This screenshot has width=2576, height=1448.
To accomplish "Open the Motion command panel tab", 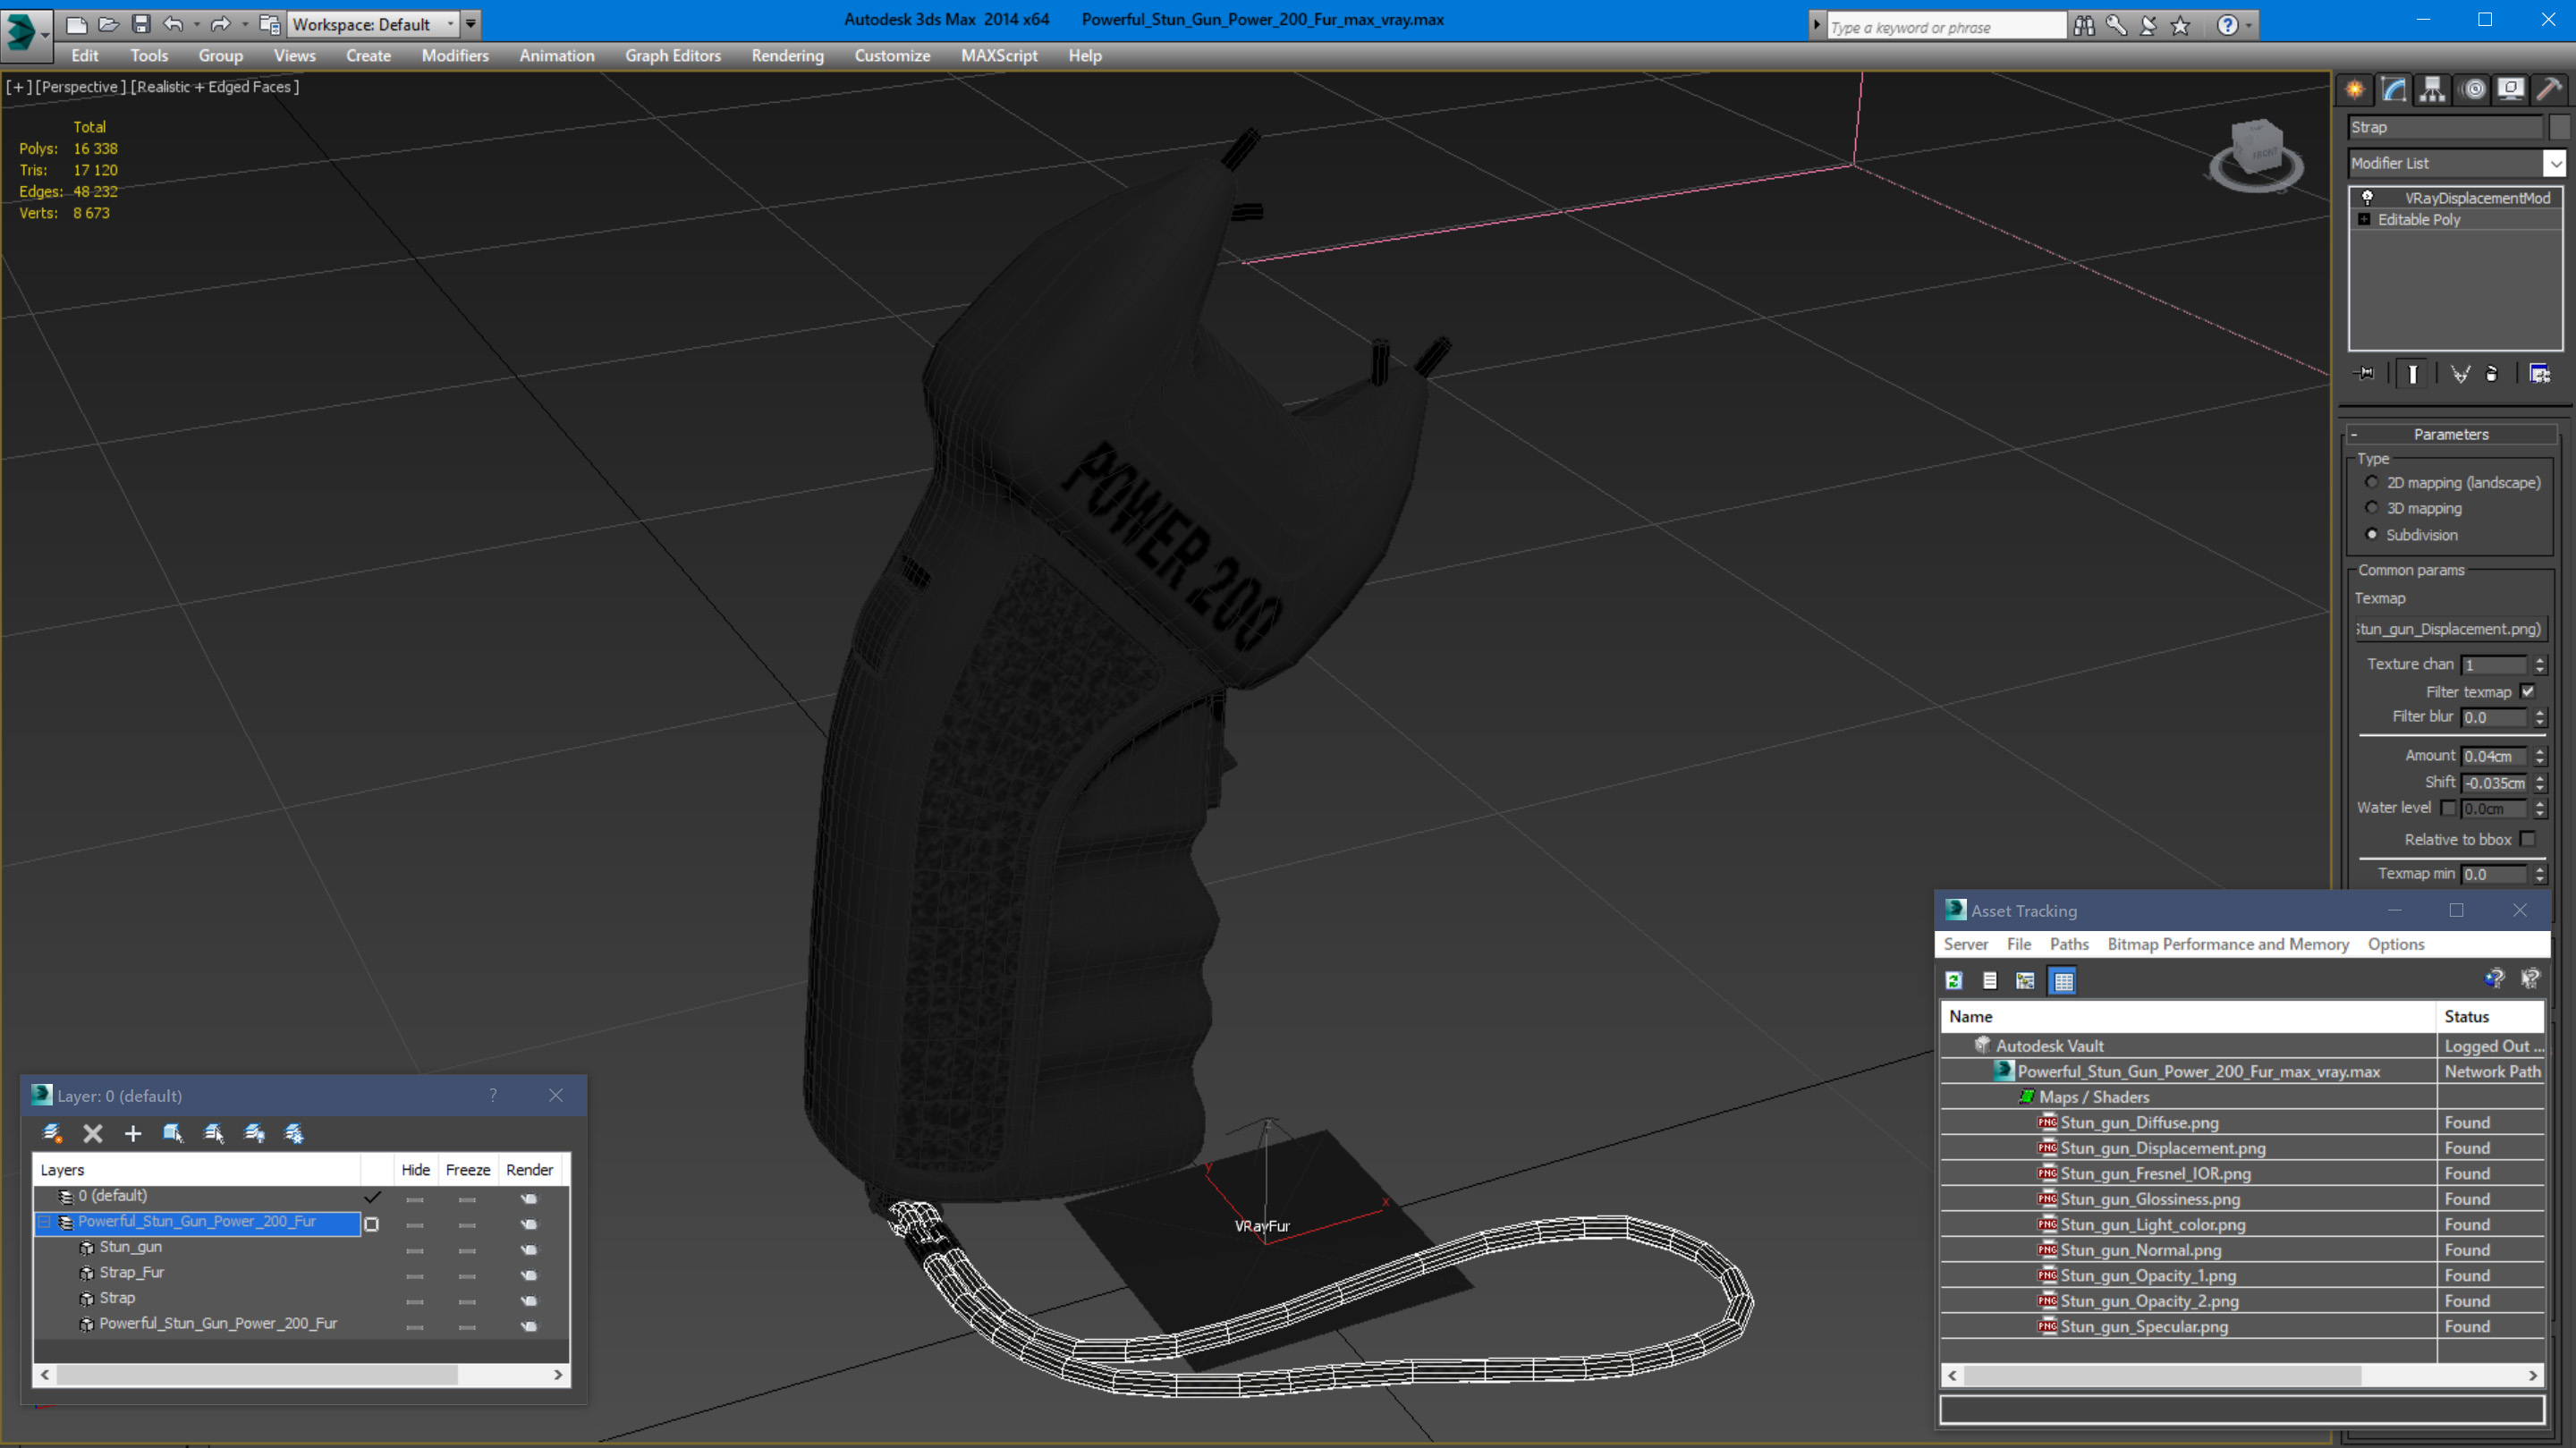I will (x=2473, y=89).
